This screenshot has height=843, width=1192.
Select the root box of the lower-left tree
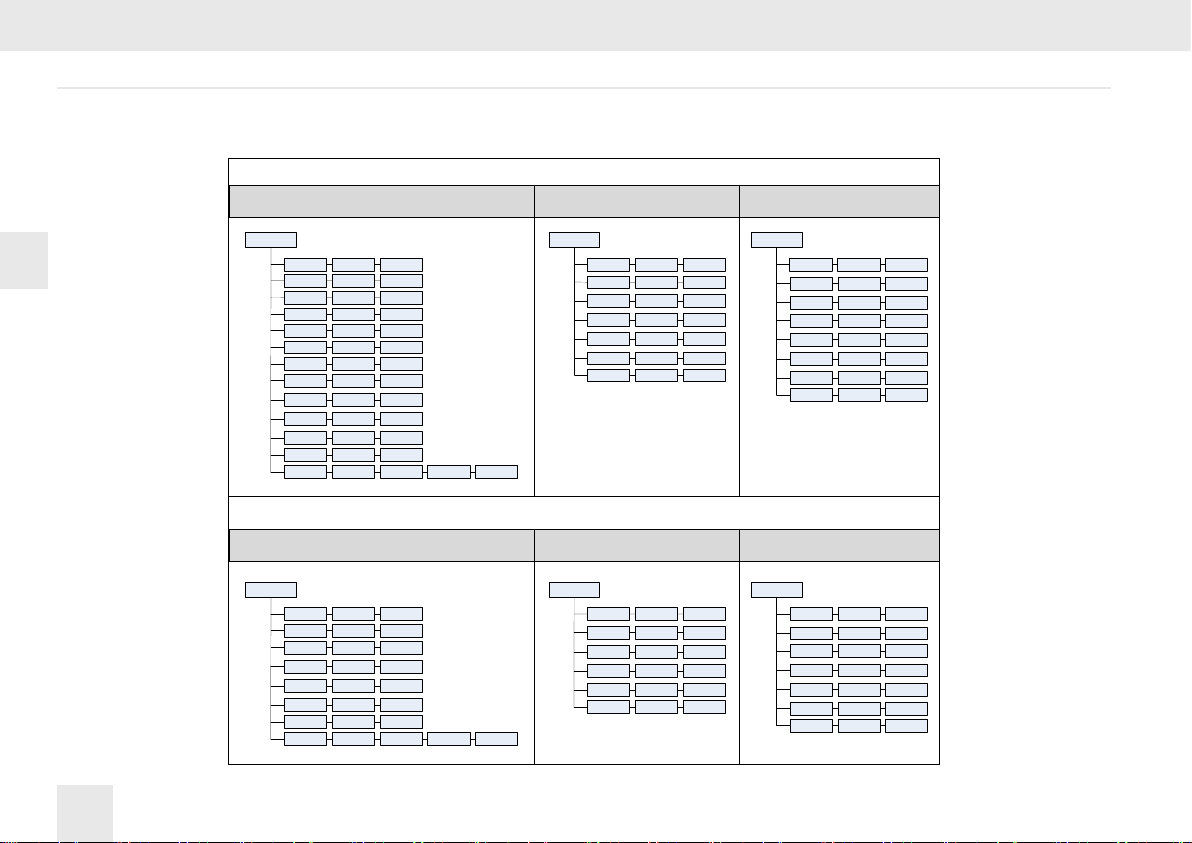click(x=271, y=590)
